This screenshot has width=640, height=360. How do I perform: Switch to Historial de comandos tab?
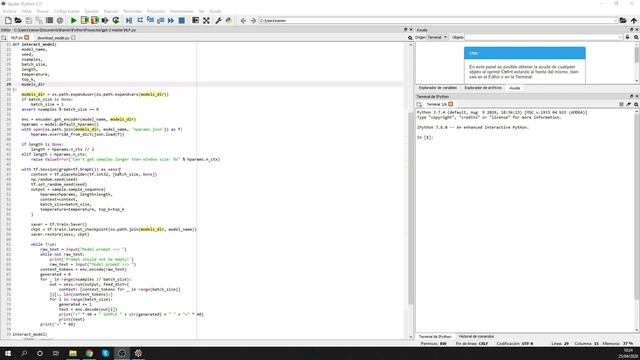tap(476, 336)
